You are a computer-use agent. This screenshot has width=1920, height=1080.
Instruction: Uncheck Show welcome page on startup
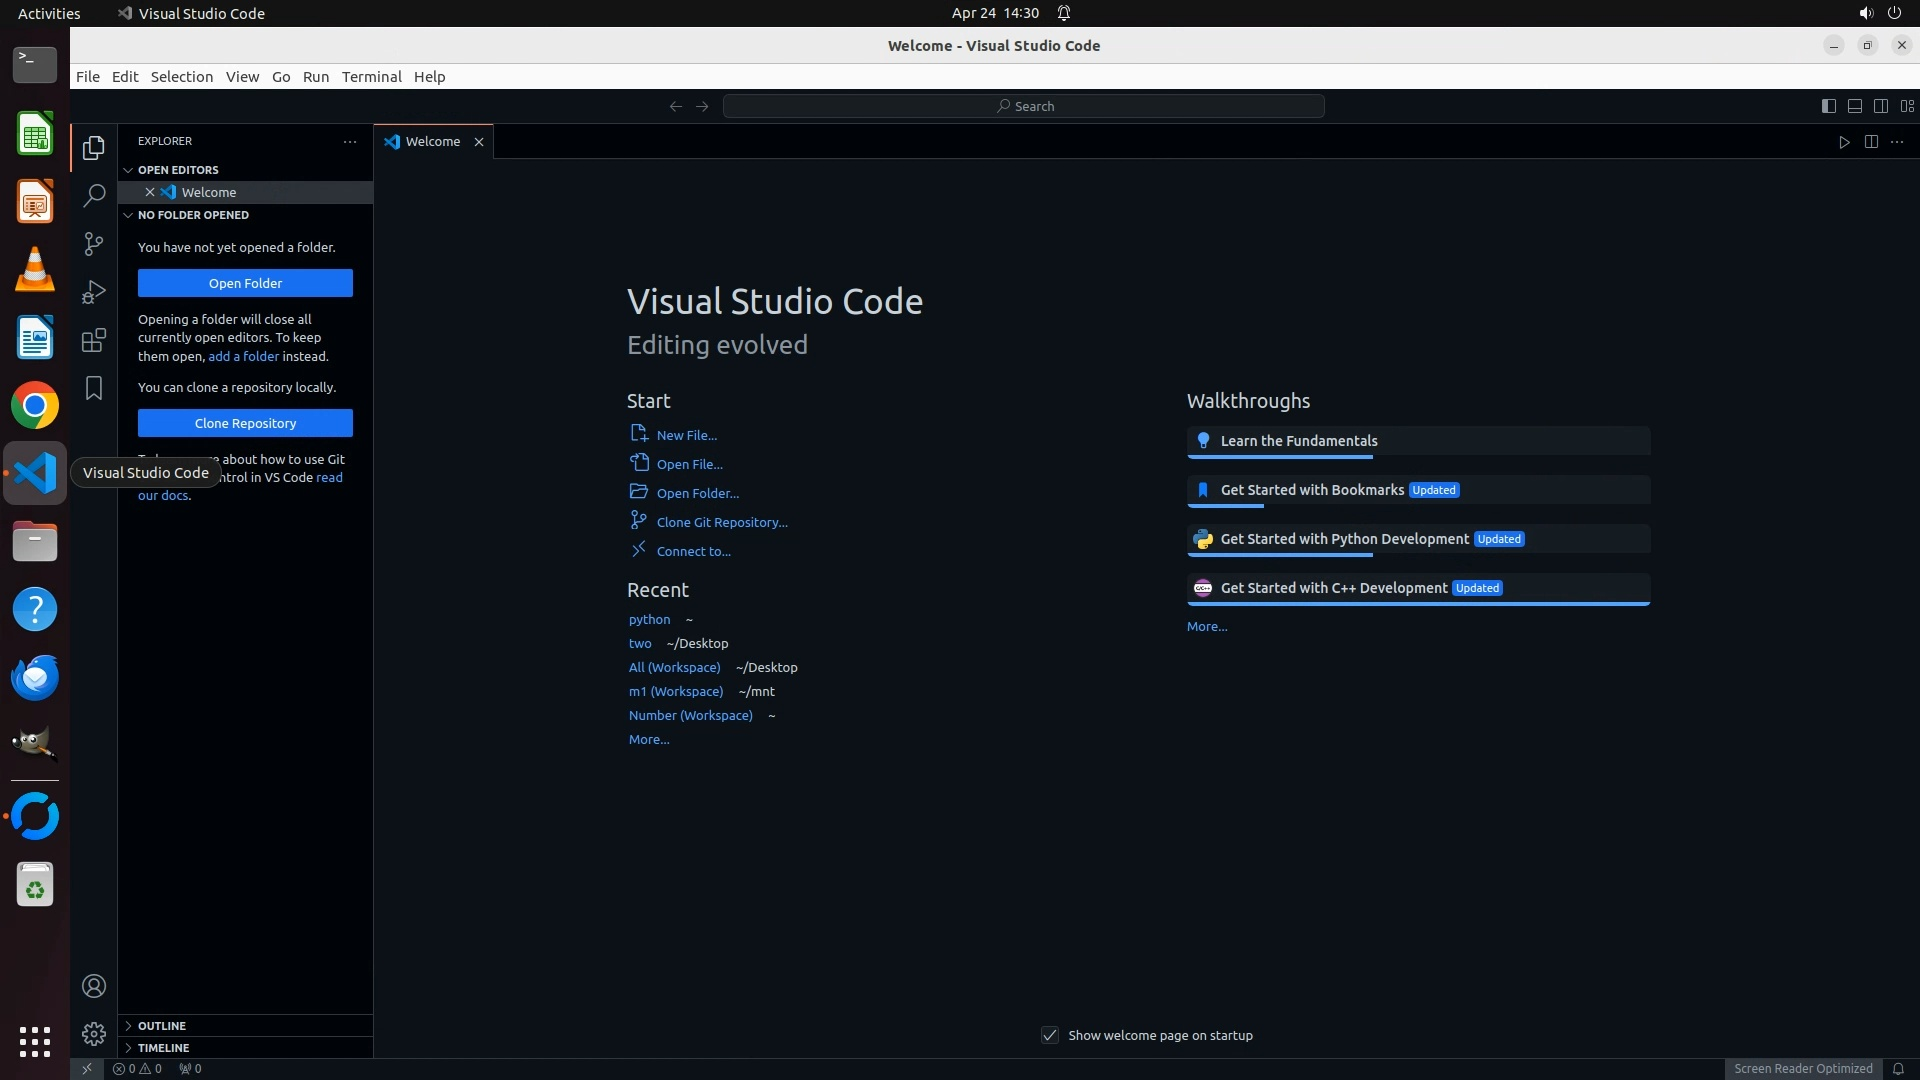coord(1050,1035)
